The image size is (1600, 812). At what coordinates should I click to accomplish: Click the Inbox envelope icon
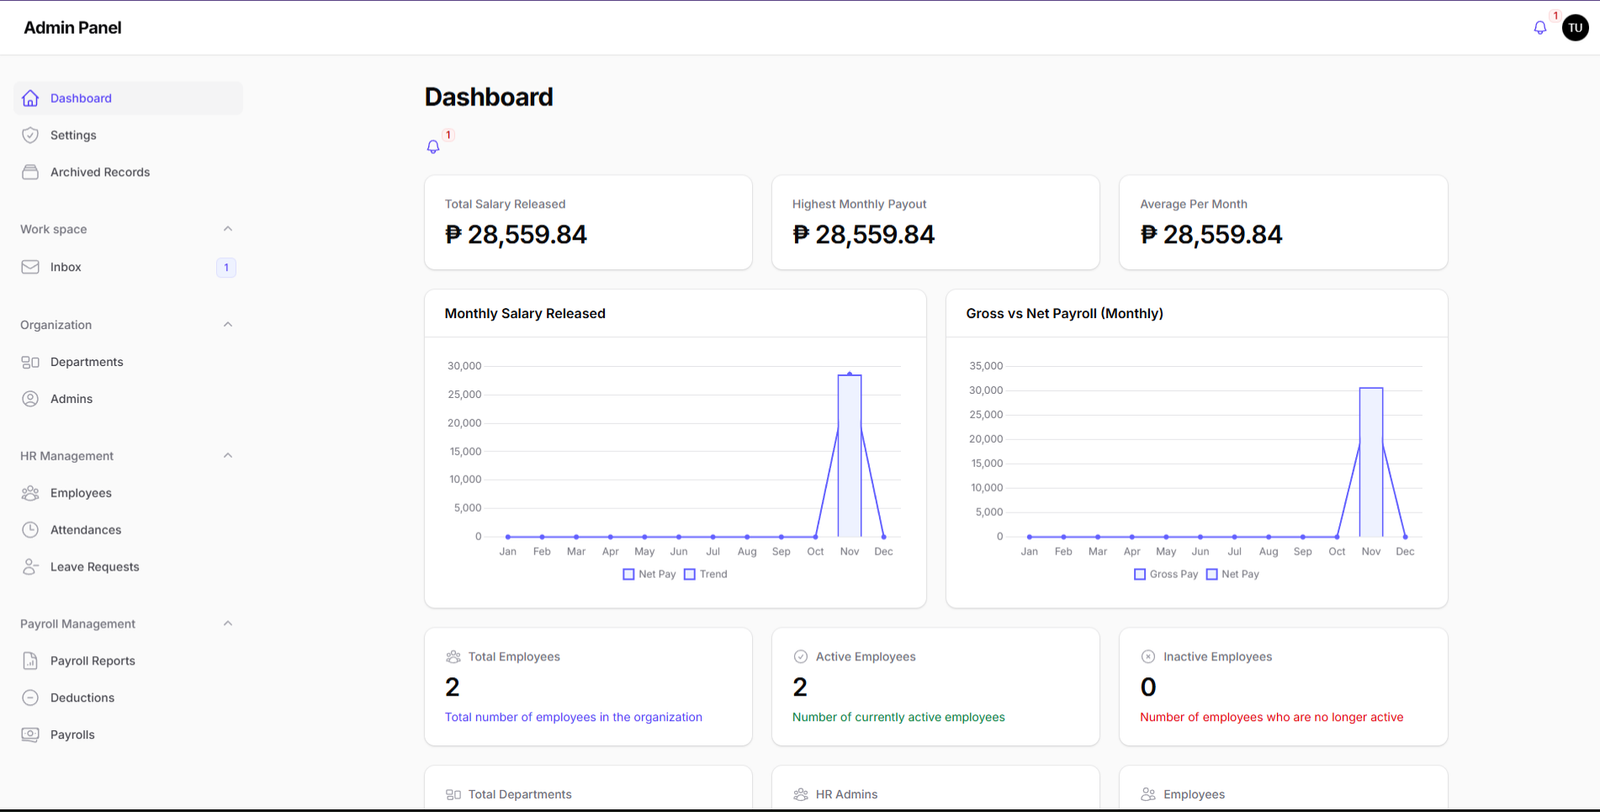[30, 267]
